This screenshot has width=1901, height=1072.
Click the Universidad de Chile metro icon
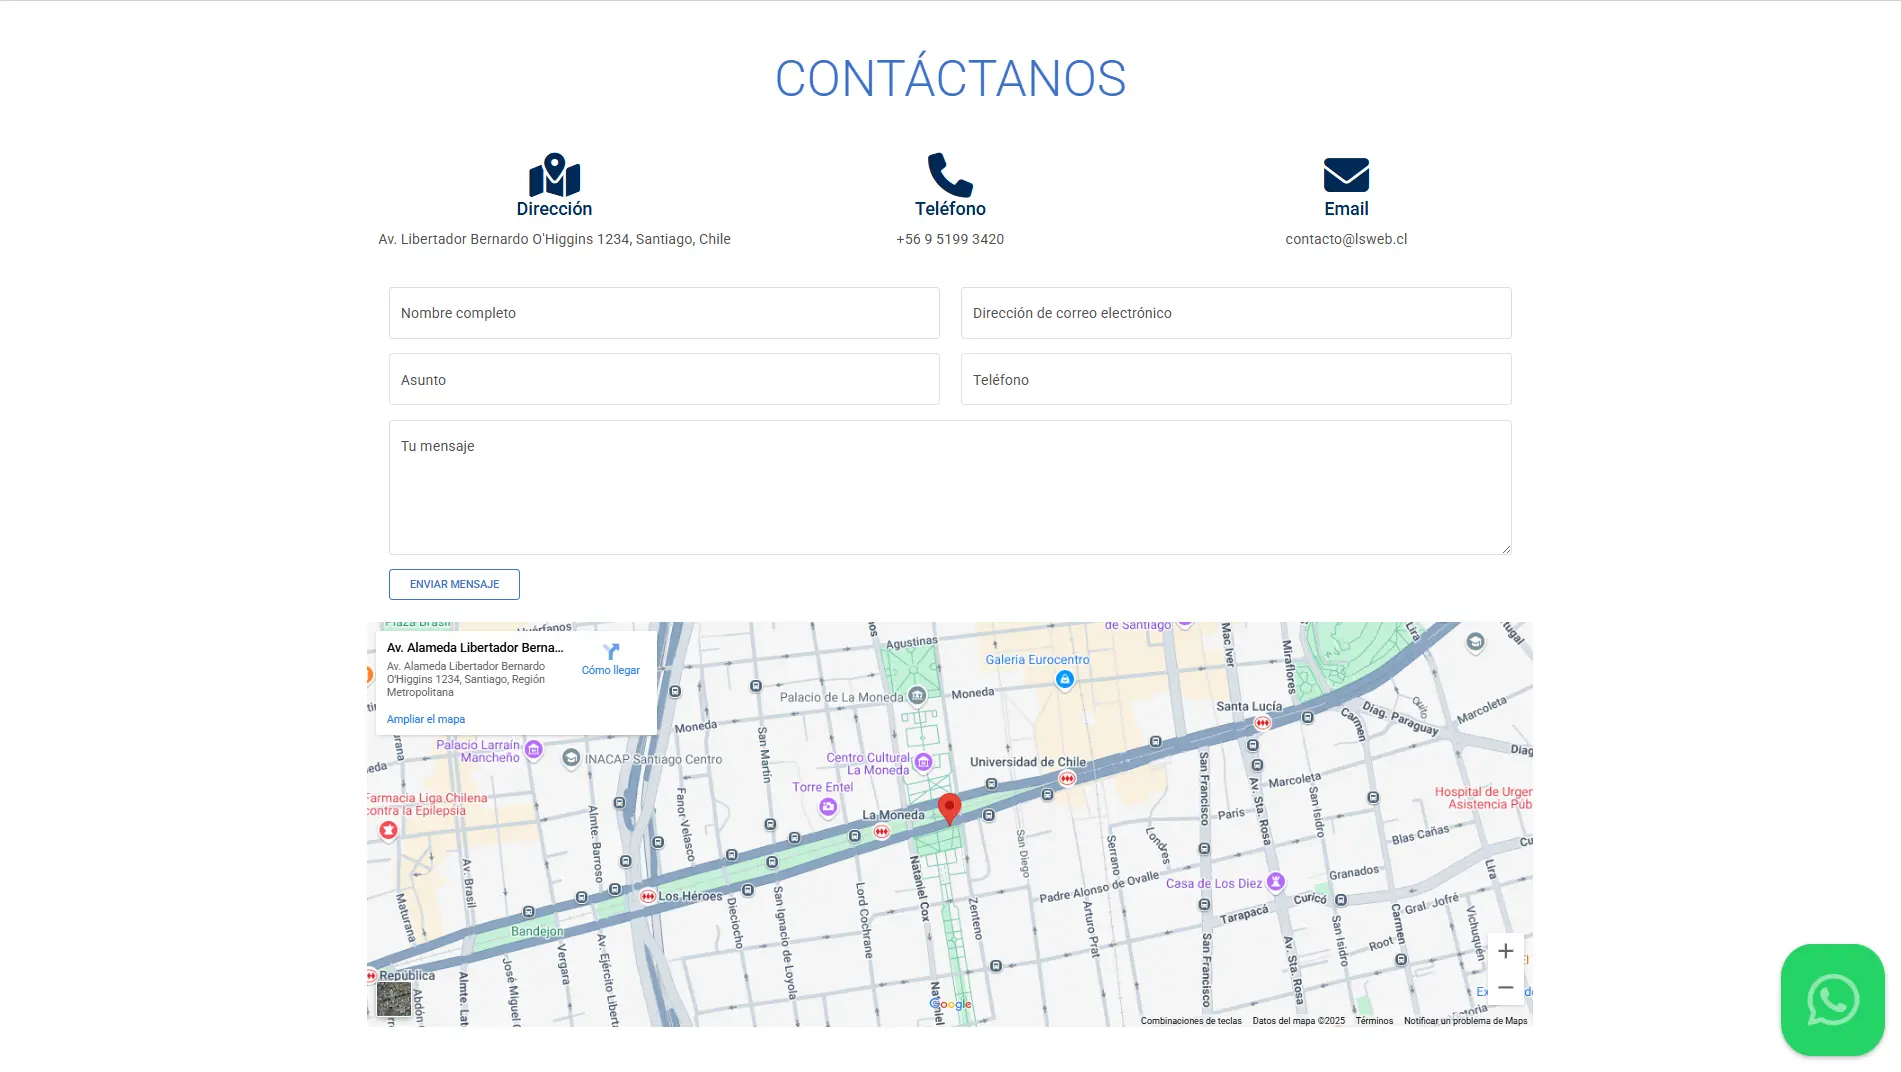point(1069,776)
